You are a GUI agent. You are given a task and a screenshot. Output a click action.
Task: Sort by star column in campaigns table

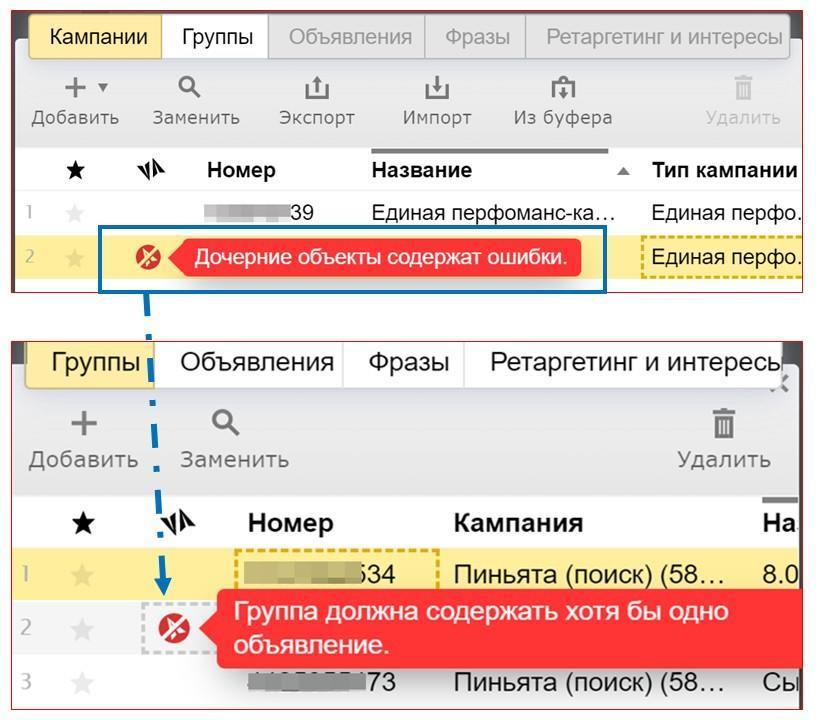pos(75,170)
